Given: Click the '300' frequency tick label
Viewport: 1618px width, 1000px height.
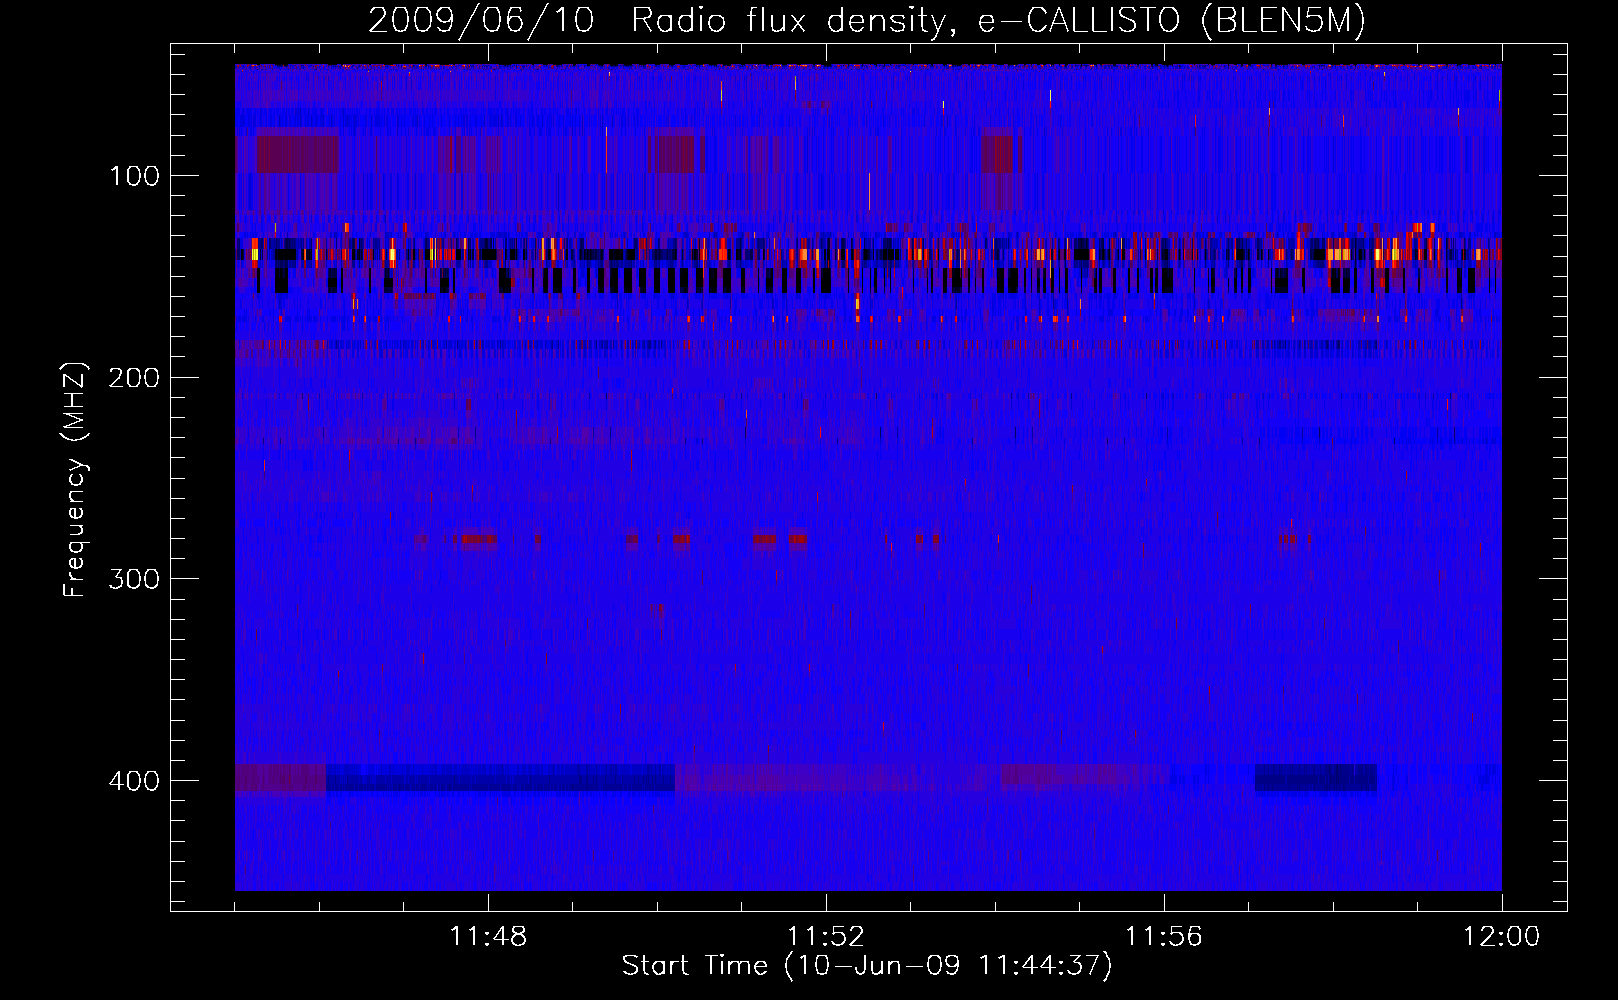Looking at the screenshot, I should [134, 579].
